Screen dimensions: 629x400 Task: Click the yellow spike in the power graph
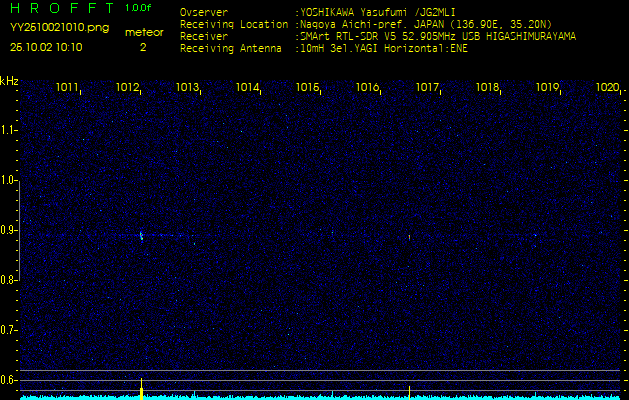pos(141,389)
